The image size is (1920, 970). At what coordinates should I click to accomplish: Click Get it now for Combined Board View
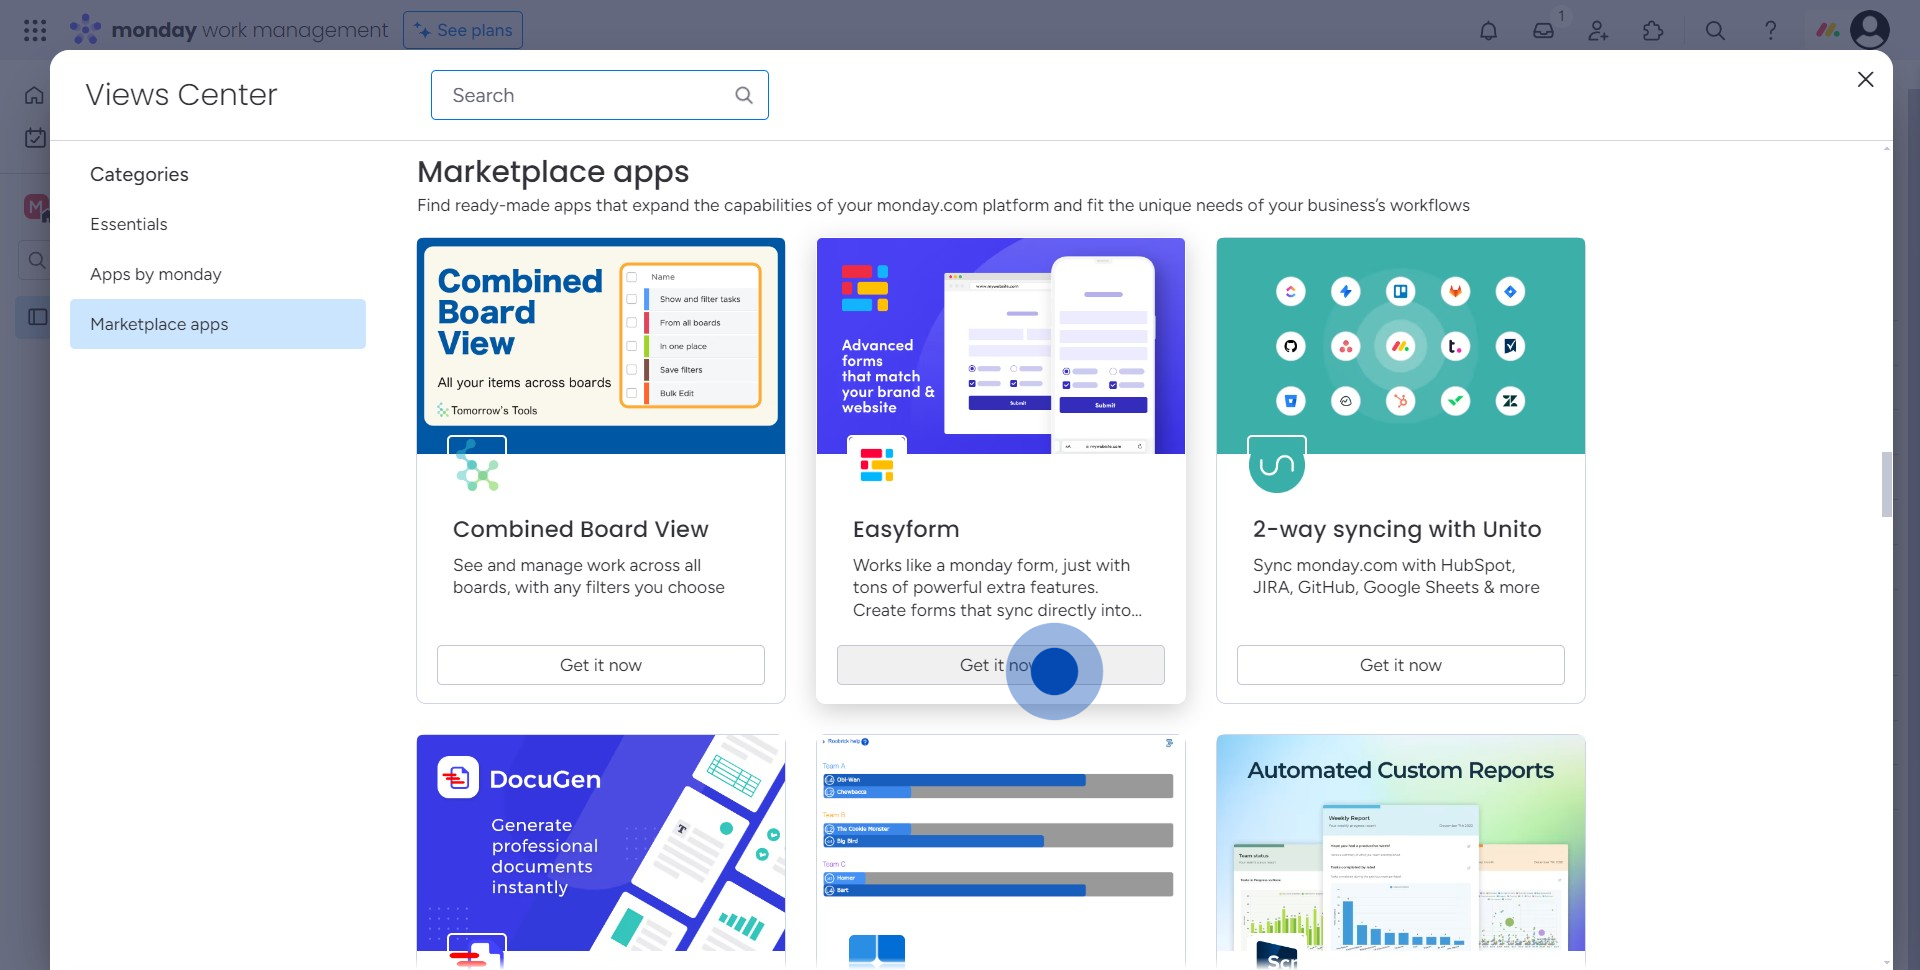point(600,665)
